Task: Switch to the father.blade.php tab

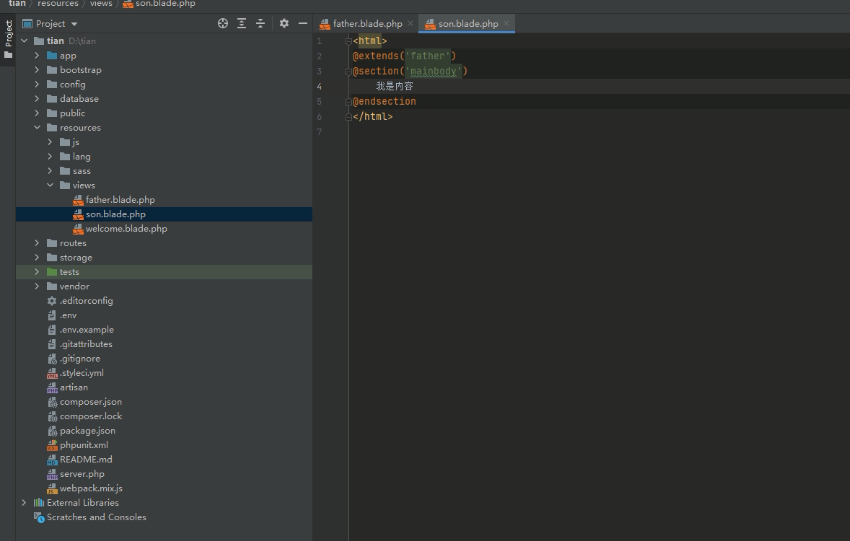Action: pyautogui.click(x=366, y=23)
